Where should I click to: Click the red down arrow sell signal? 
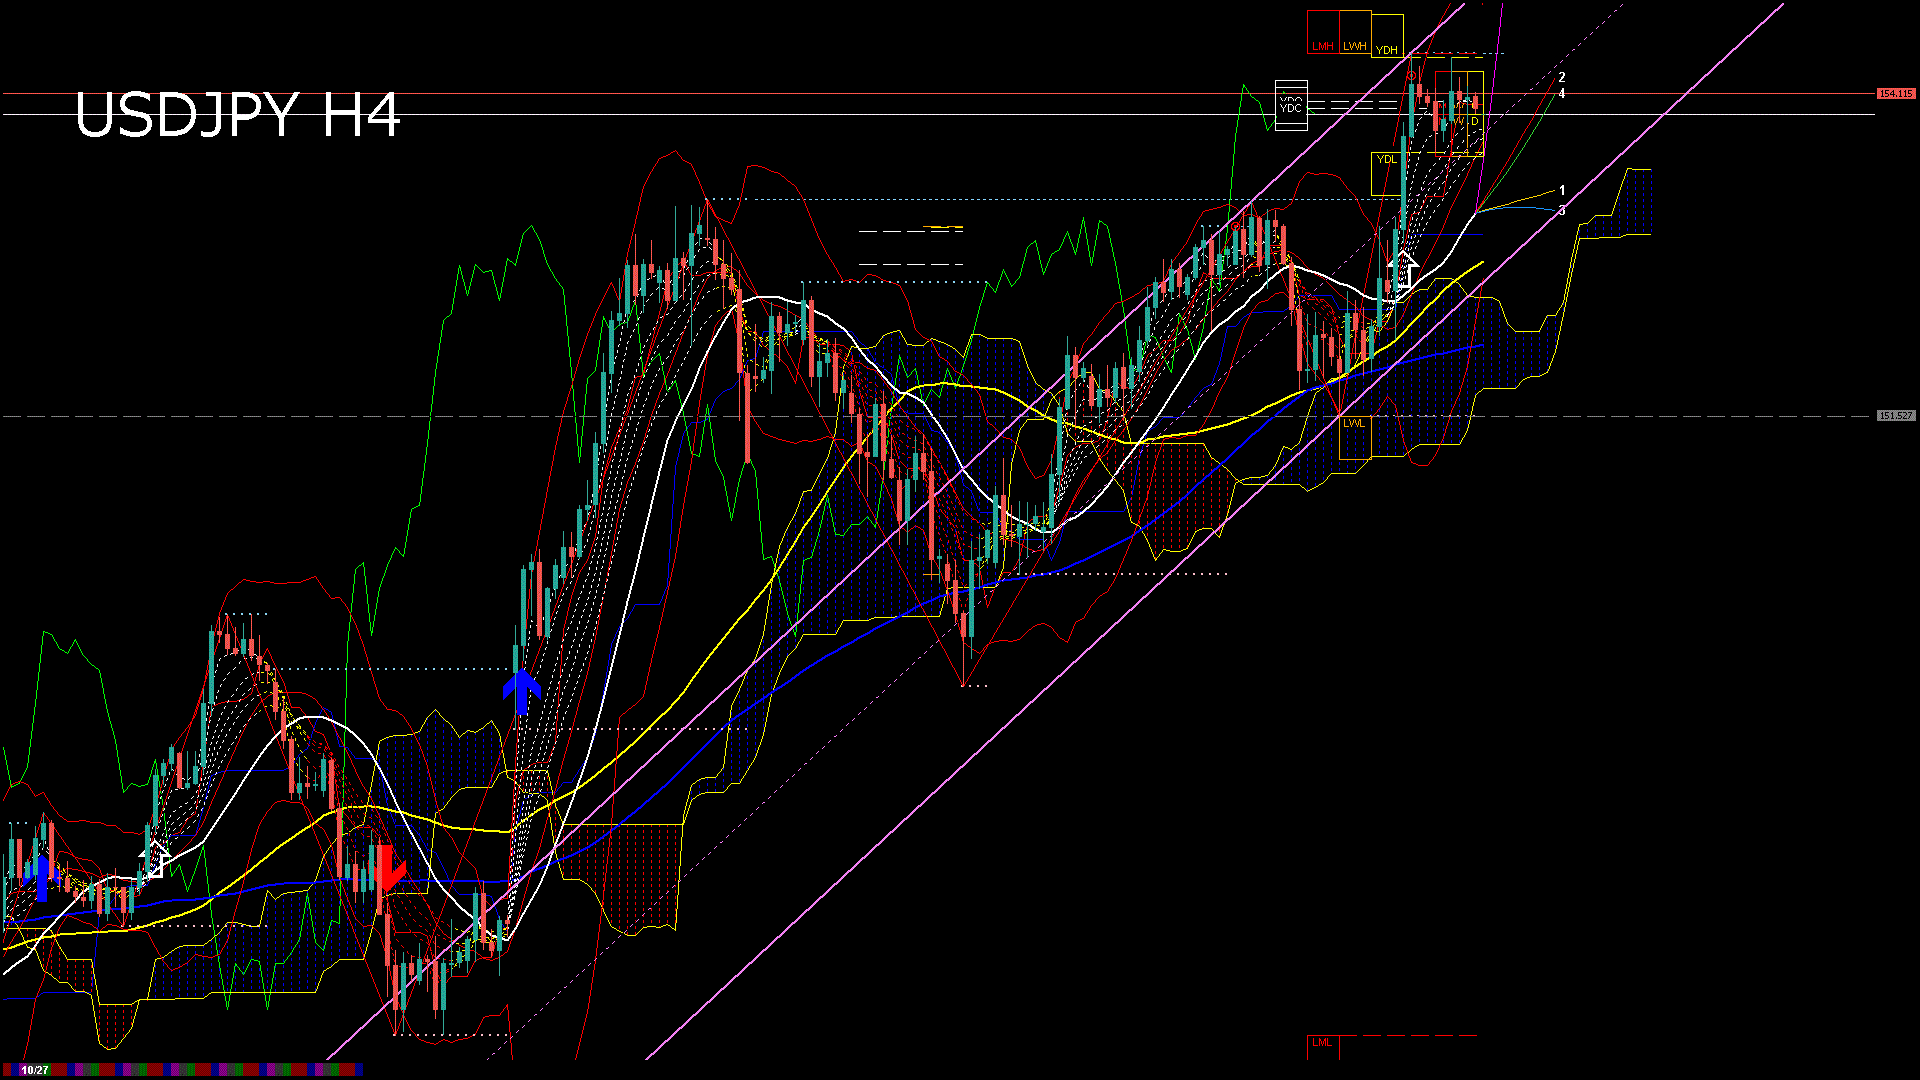[388, 870]
